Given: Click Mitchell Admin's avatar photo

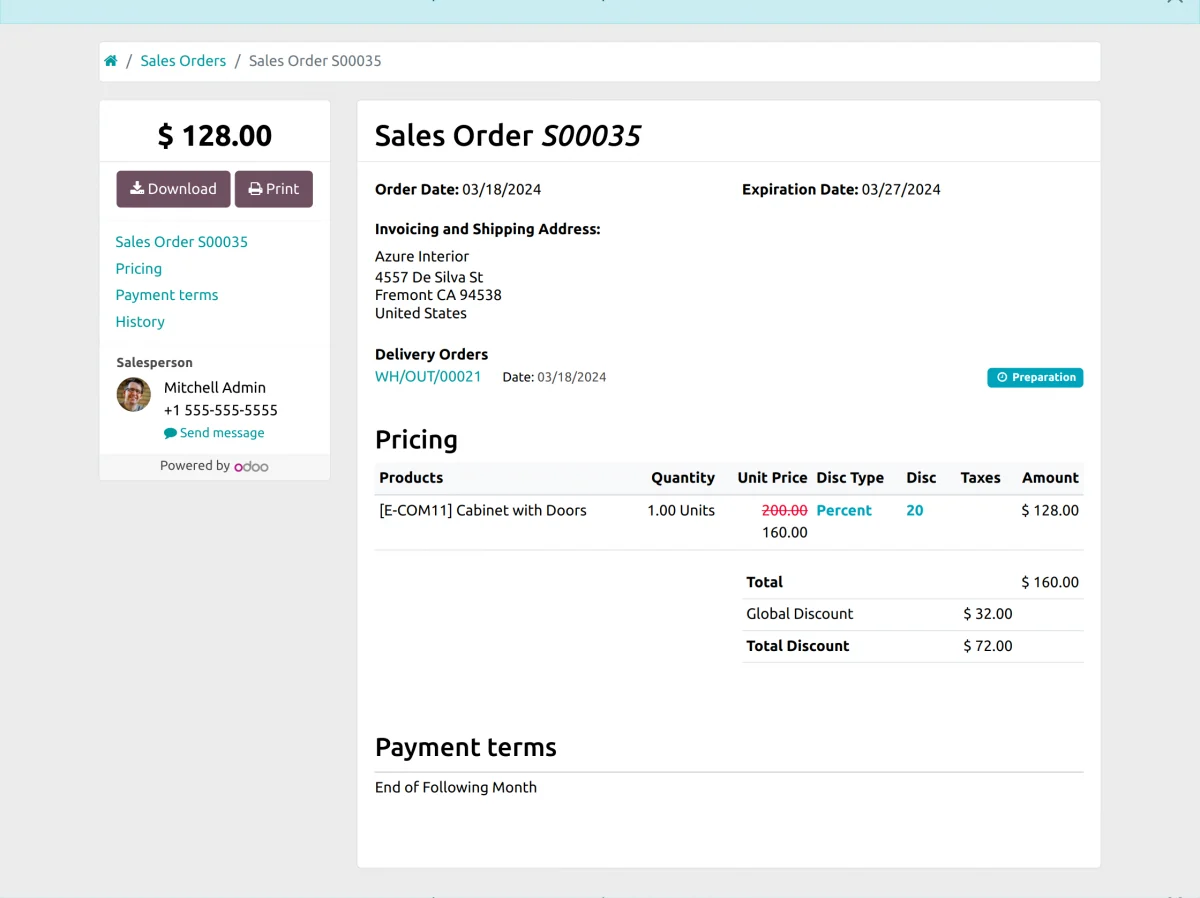Looking at the screenshot, I should point(133,394).
